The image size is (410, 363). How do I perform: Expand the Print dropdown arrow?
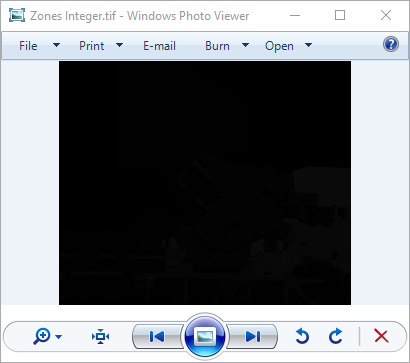point(119,45)
